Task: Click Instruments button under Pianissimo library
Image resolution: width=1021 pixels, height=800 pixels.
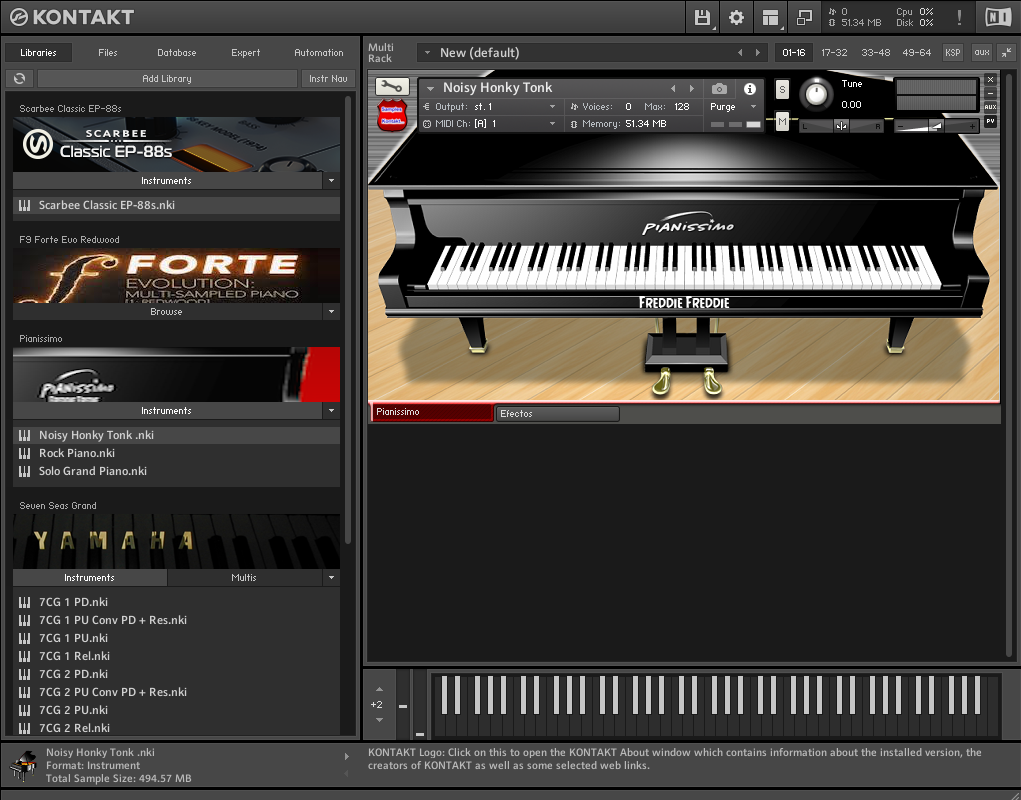Action: pos(167,411)
